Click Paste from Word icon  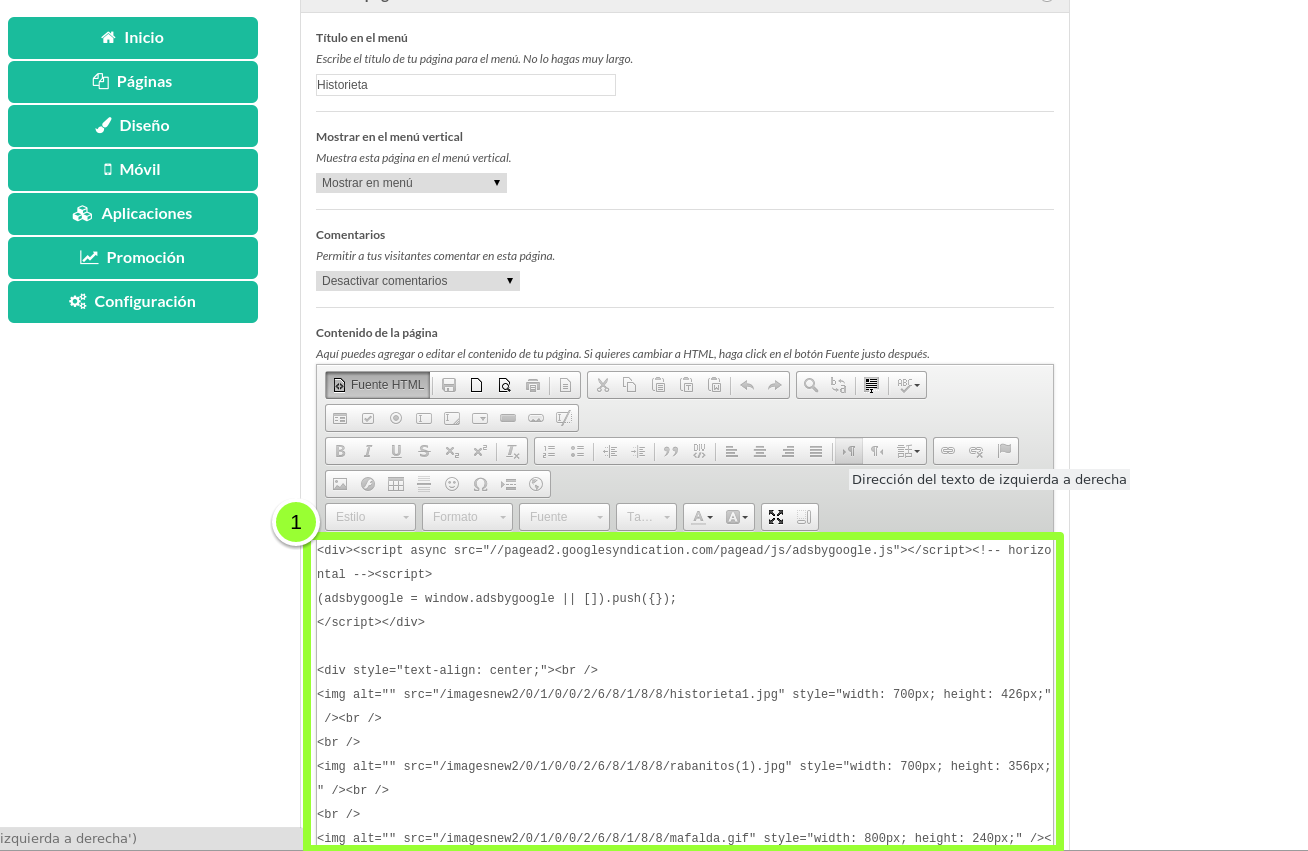coord(714,385)
